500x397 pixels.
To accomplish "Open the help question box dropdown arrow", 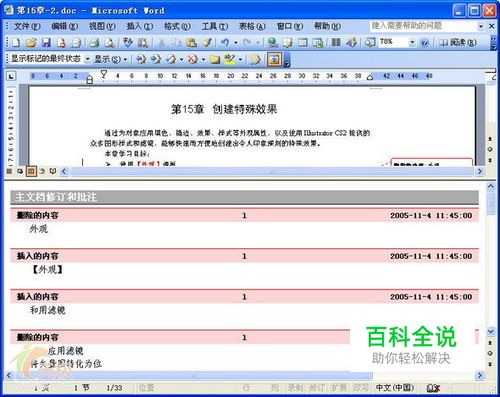I will tap(480, 26).
